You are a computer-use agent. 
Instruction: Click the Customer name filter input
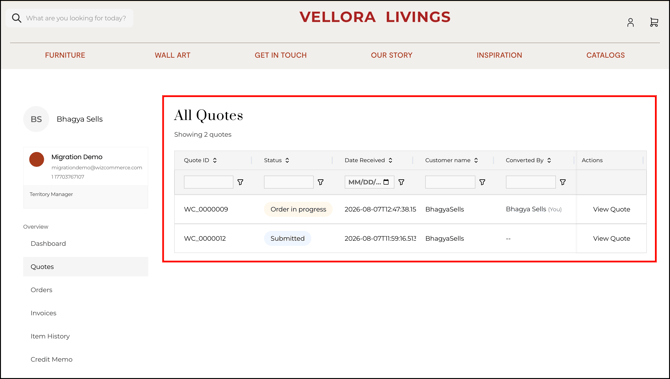click(x=450, y=182)
